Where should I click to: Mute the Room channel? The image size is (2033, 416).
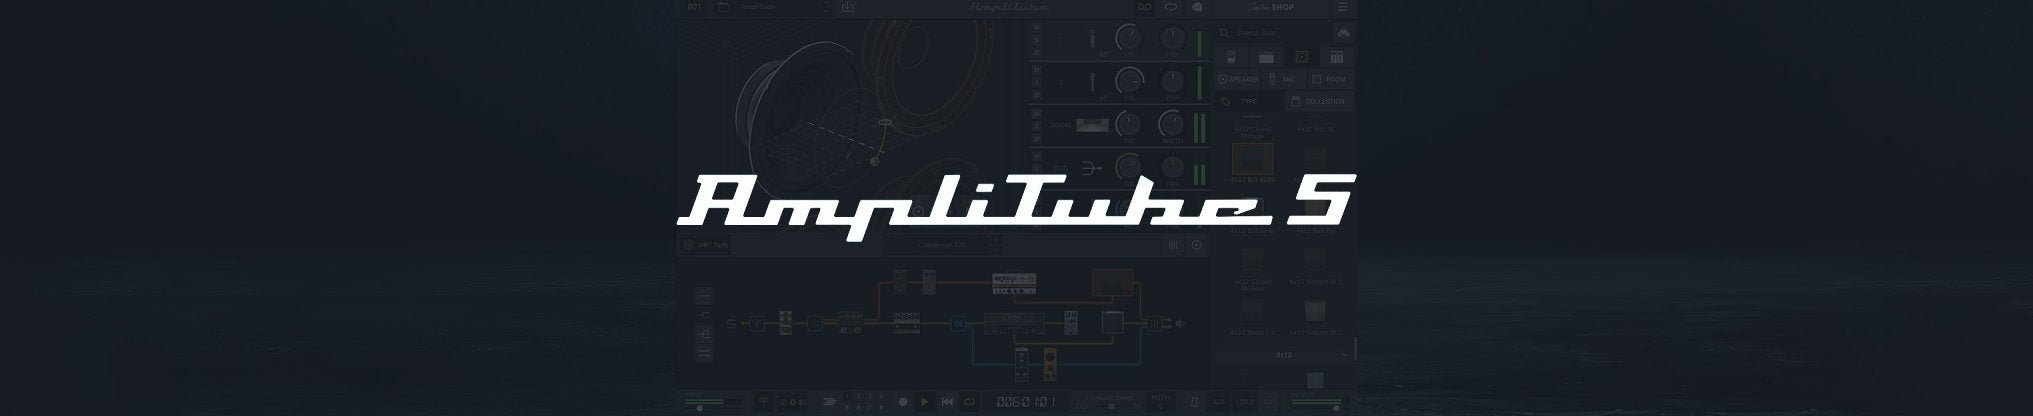1037,114
